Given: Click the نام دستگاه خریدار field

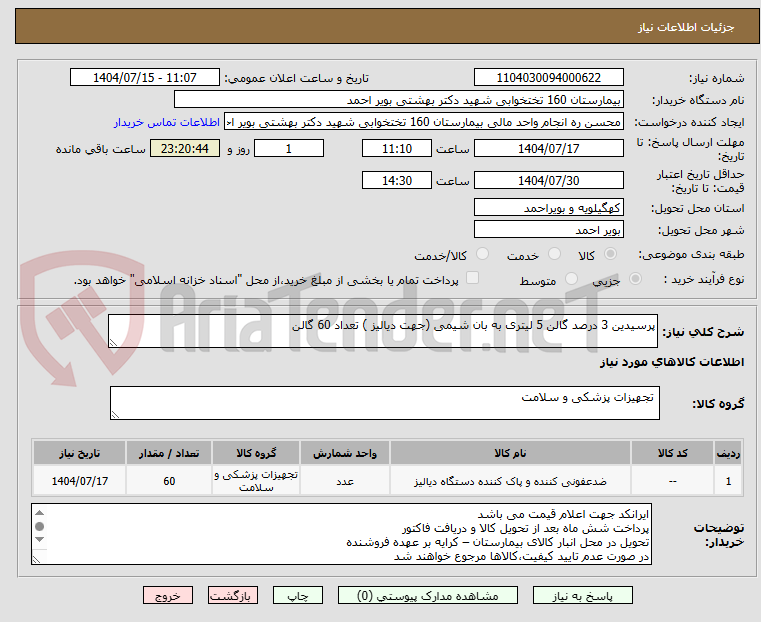Looking at the screenshot, I should (398, 100).
